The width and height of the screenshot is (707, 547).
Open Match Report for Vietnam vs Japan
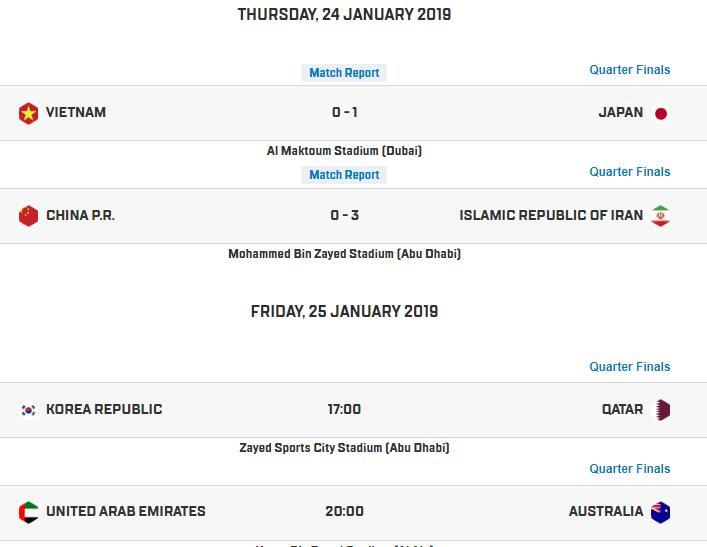pyautogui.click(x=344, y=73)
